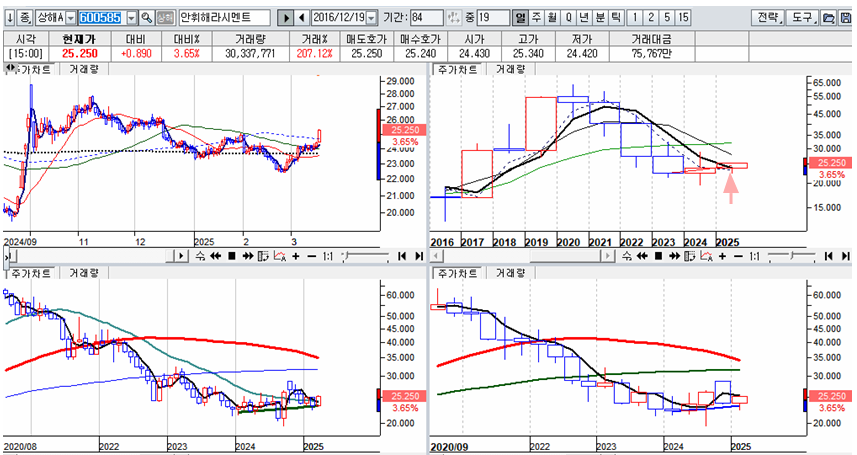Select the 틱 tick period toggle

point(616,18)
